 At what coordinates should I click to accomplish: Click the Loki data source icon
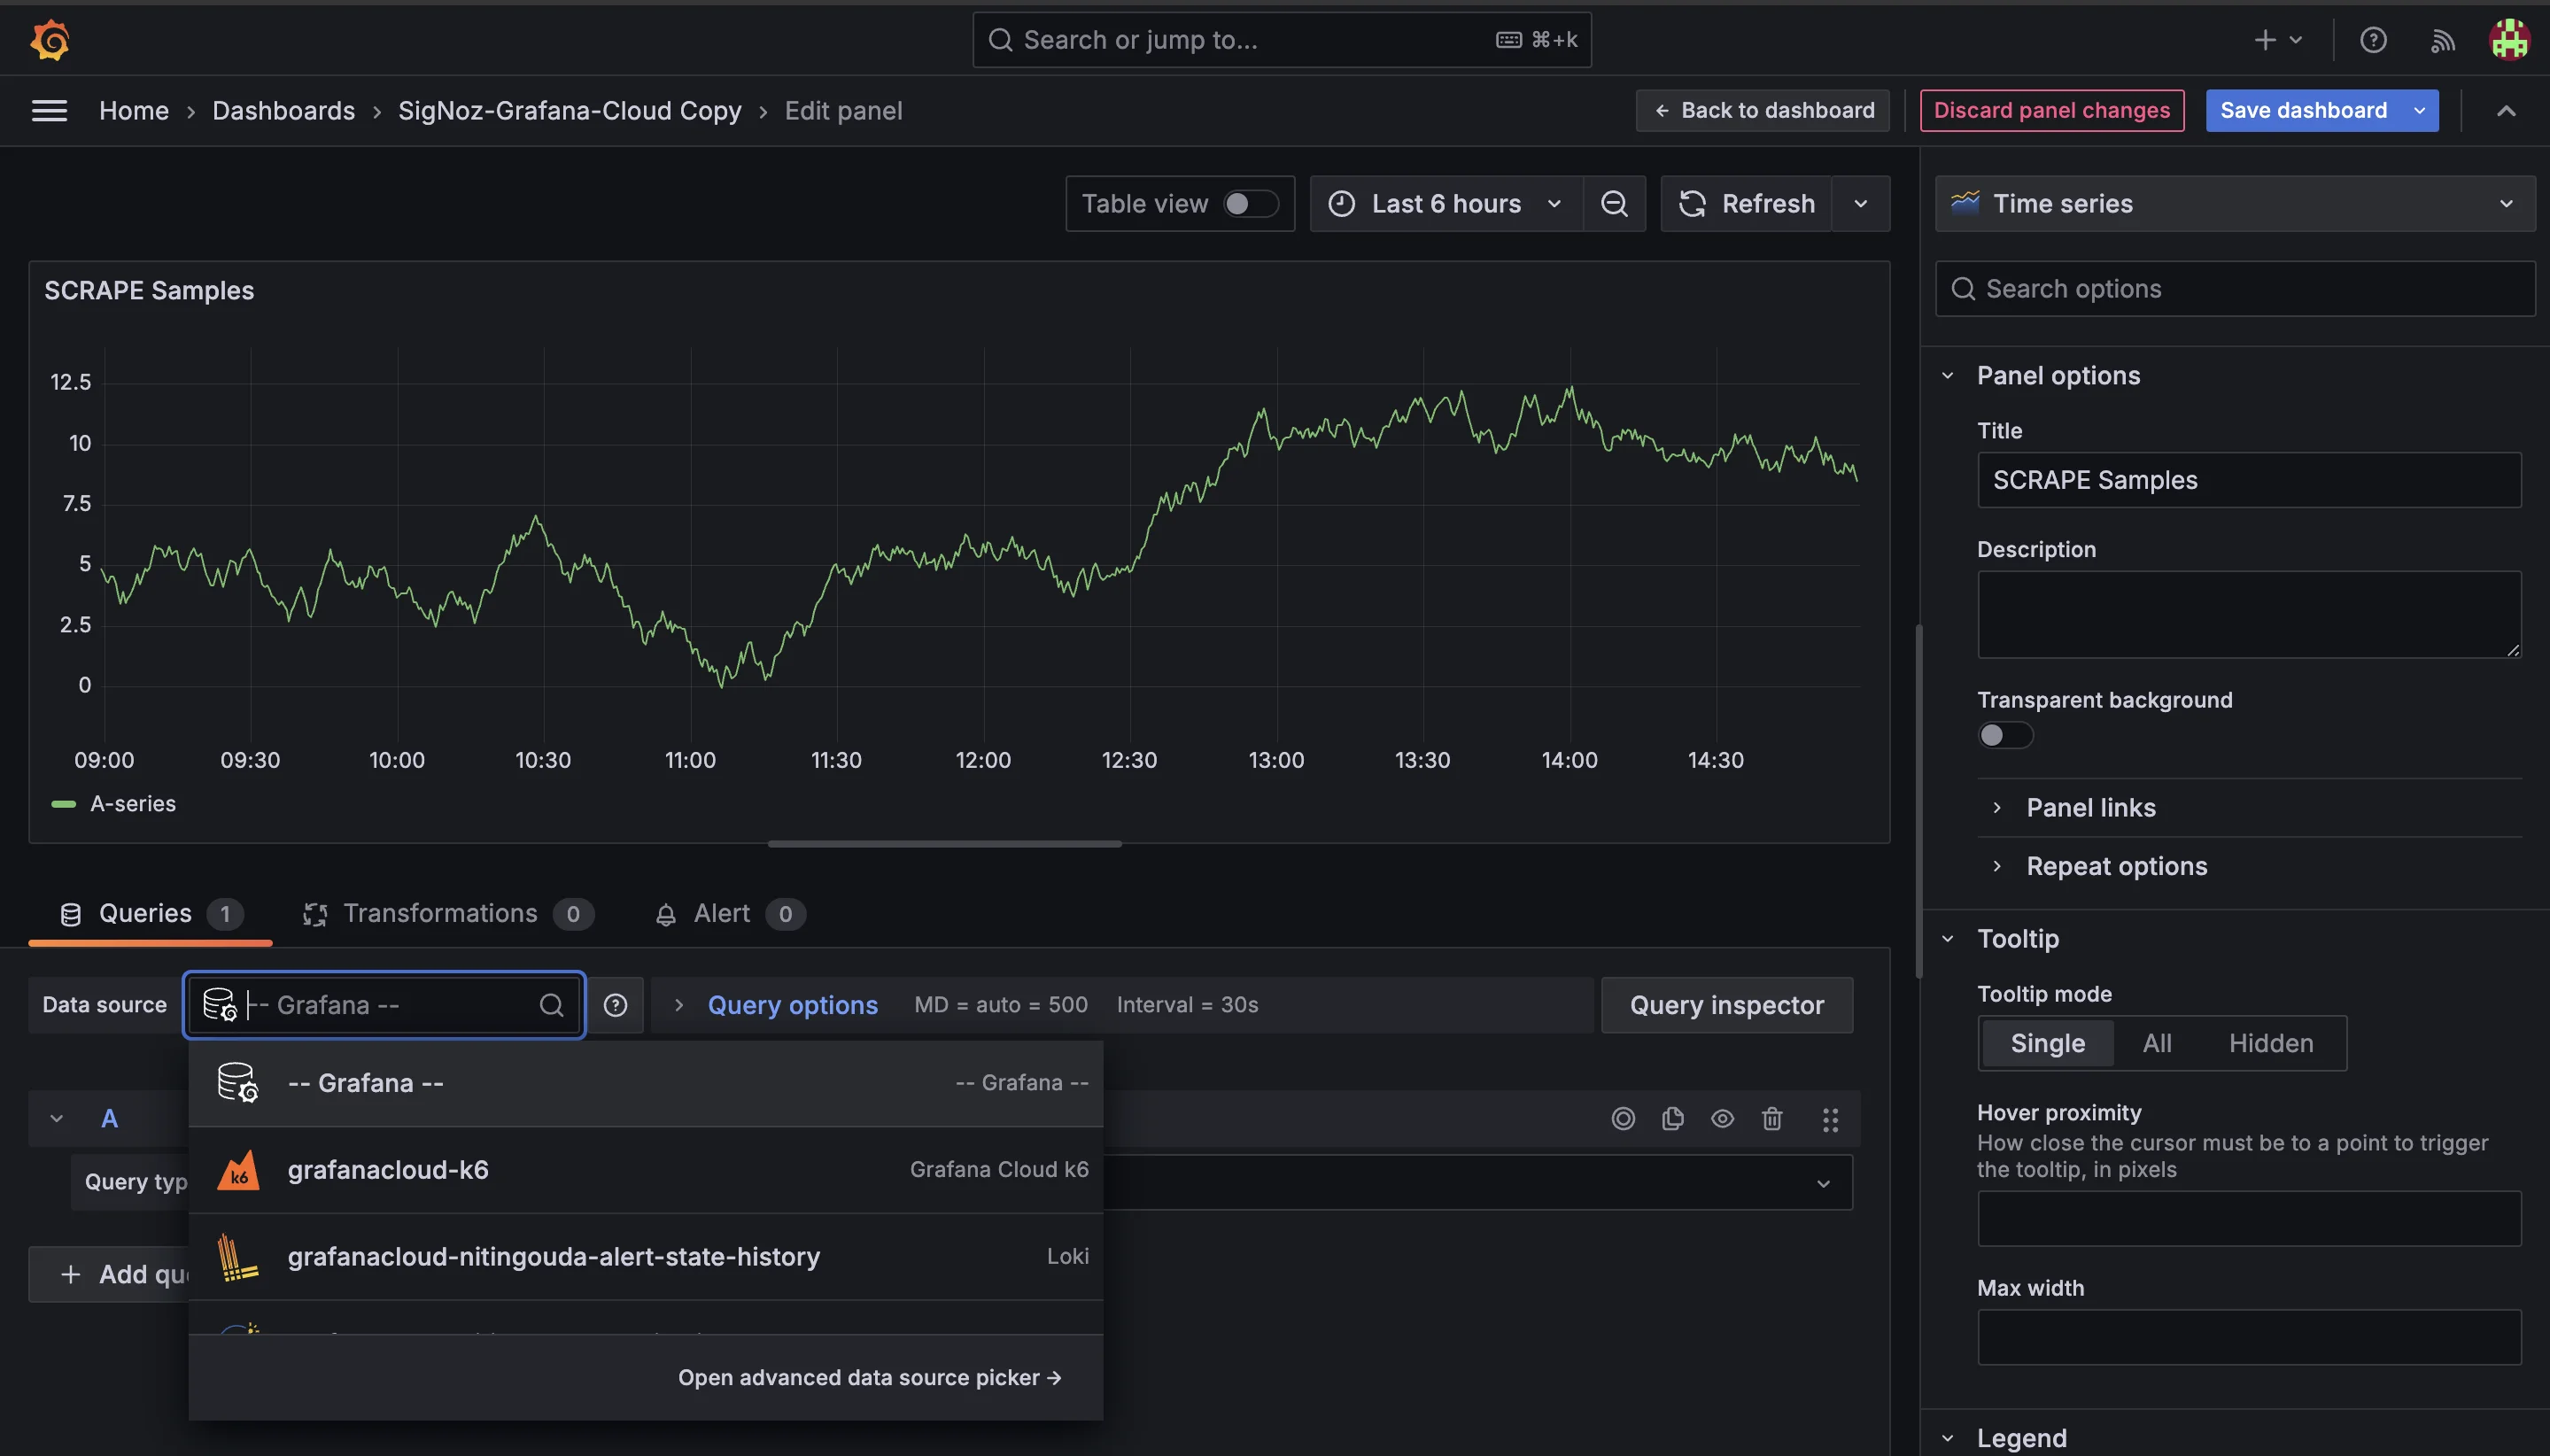pyautogui.click(x=238, y=1257)
